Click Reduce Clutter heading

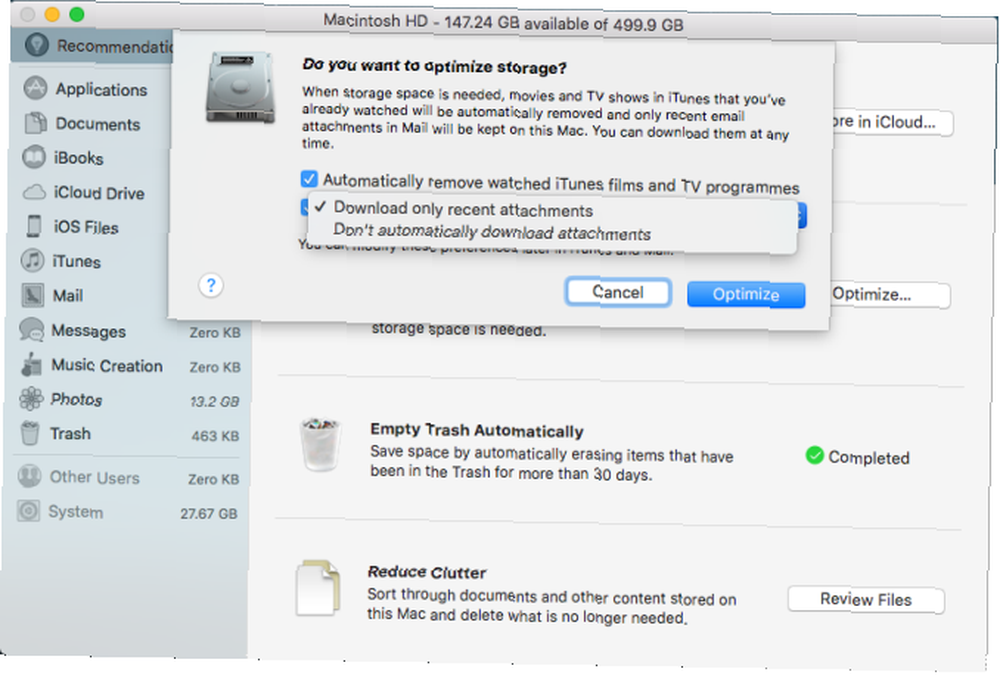click(427, 572)
